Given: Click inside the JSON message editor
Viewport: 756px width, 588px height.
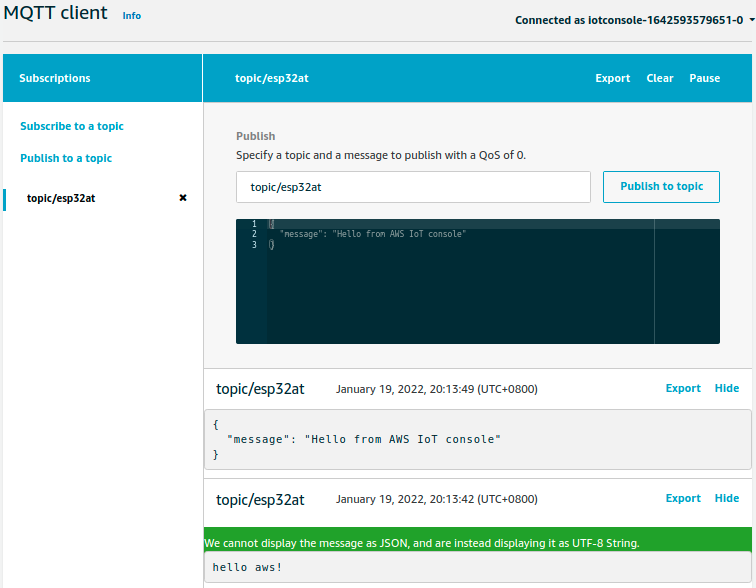Looking at the screenshot, I should (x=460, y=290).
